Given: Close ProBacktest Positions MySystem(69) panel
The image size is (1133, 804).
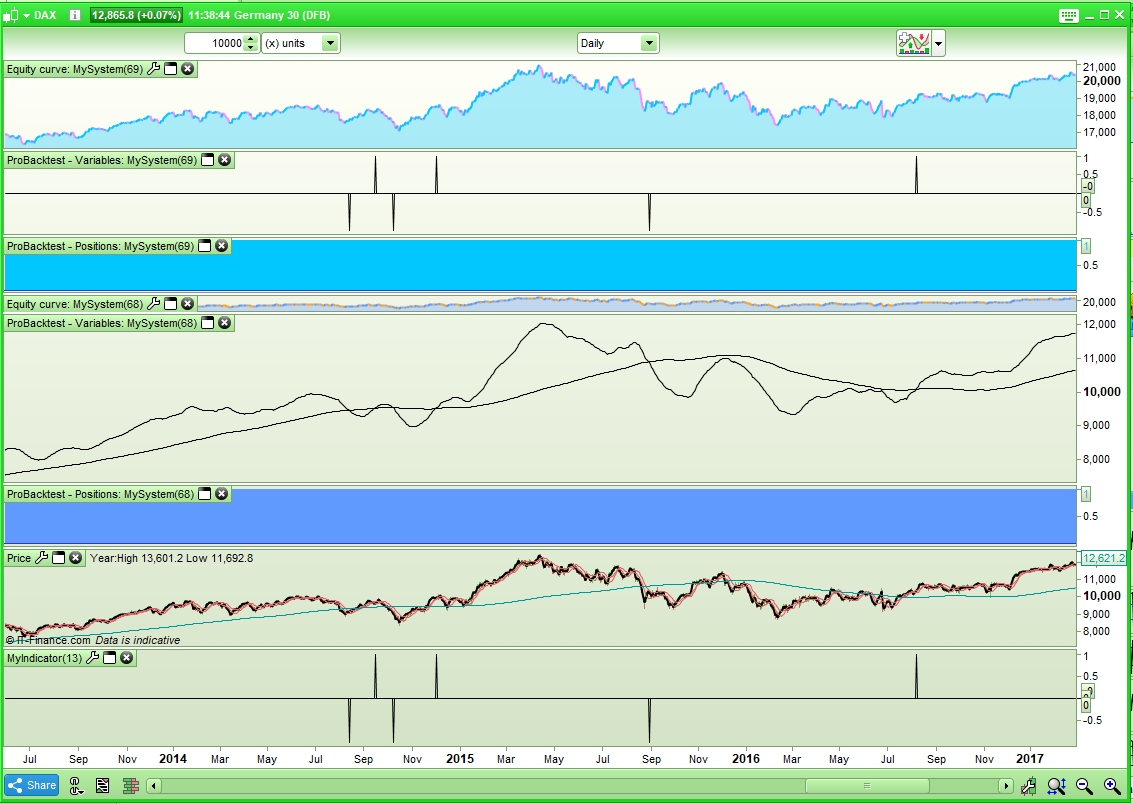Looking at the screenshot, I should (222, 246).
